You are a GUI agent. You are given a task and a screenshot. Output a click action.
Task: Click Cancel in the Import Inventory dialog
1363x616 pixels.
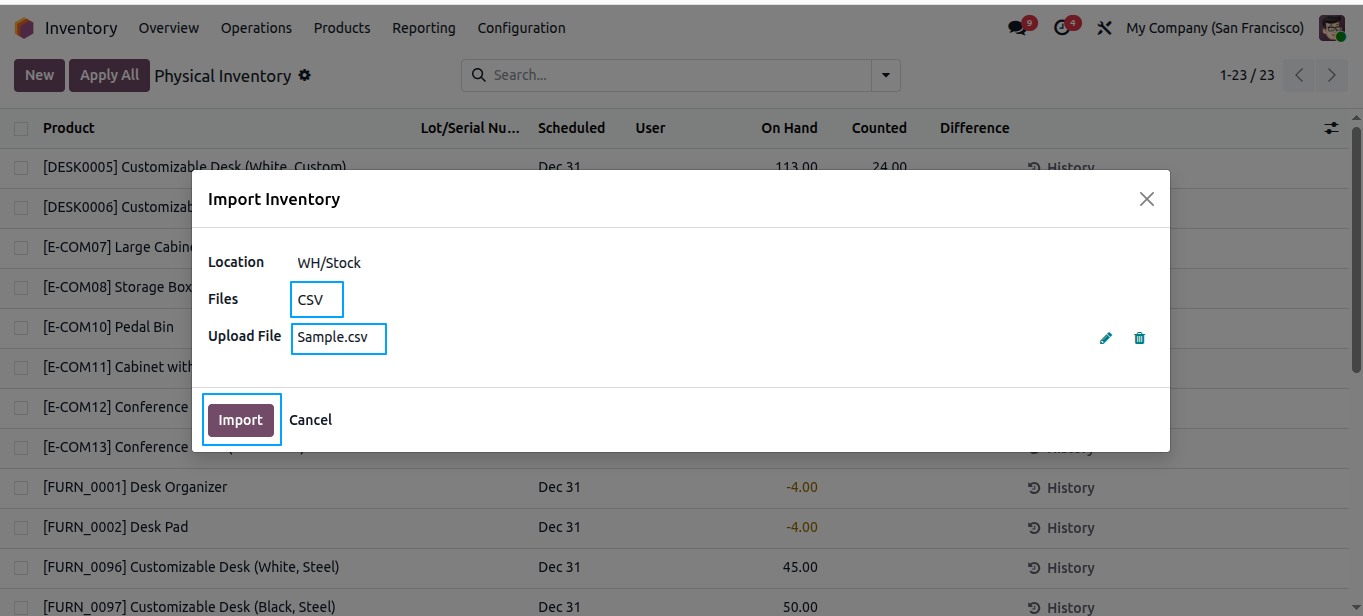pyautogui.click(x=311, y=420)
